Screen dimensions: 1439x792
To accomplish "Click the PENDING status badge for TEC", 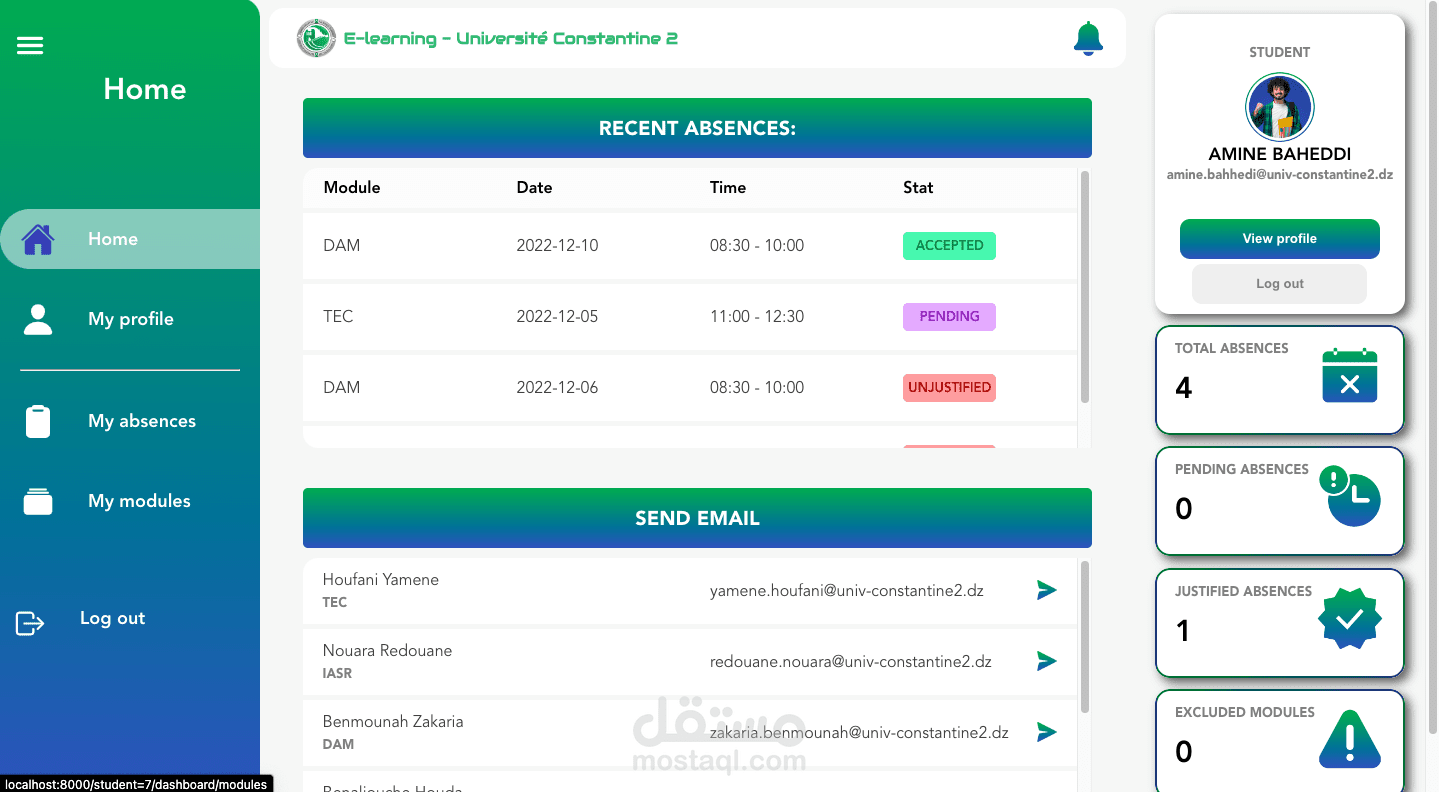I will click(949, 316).
